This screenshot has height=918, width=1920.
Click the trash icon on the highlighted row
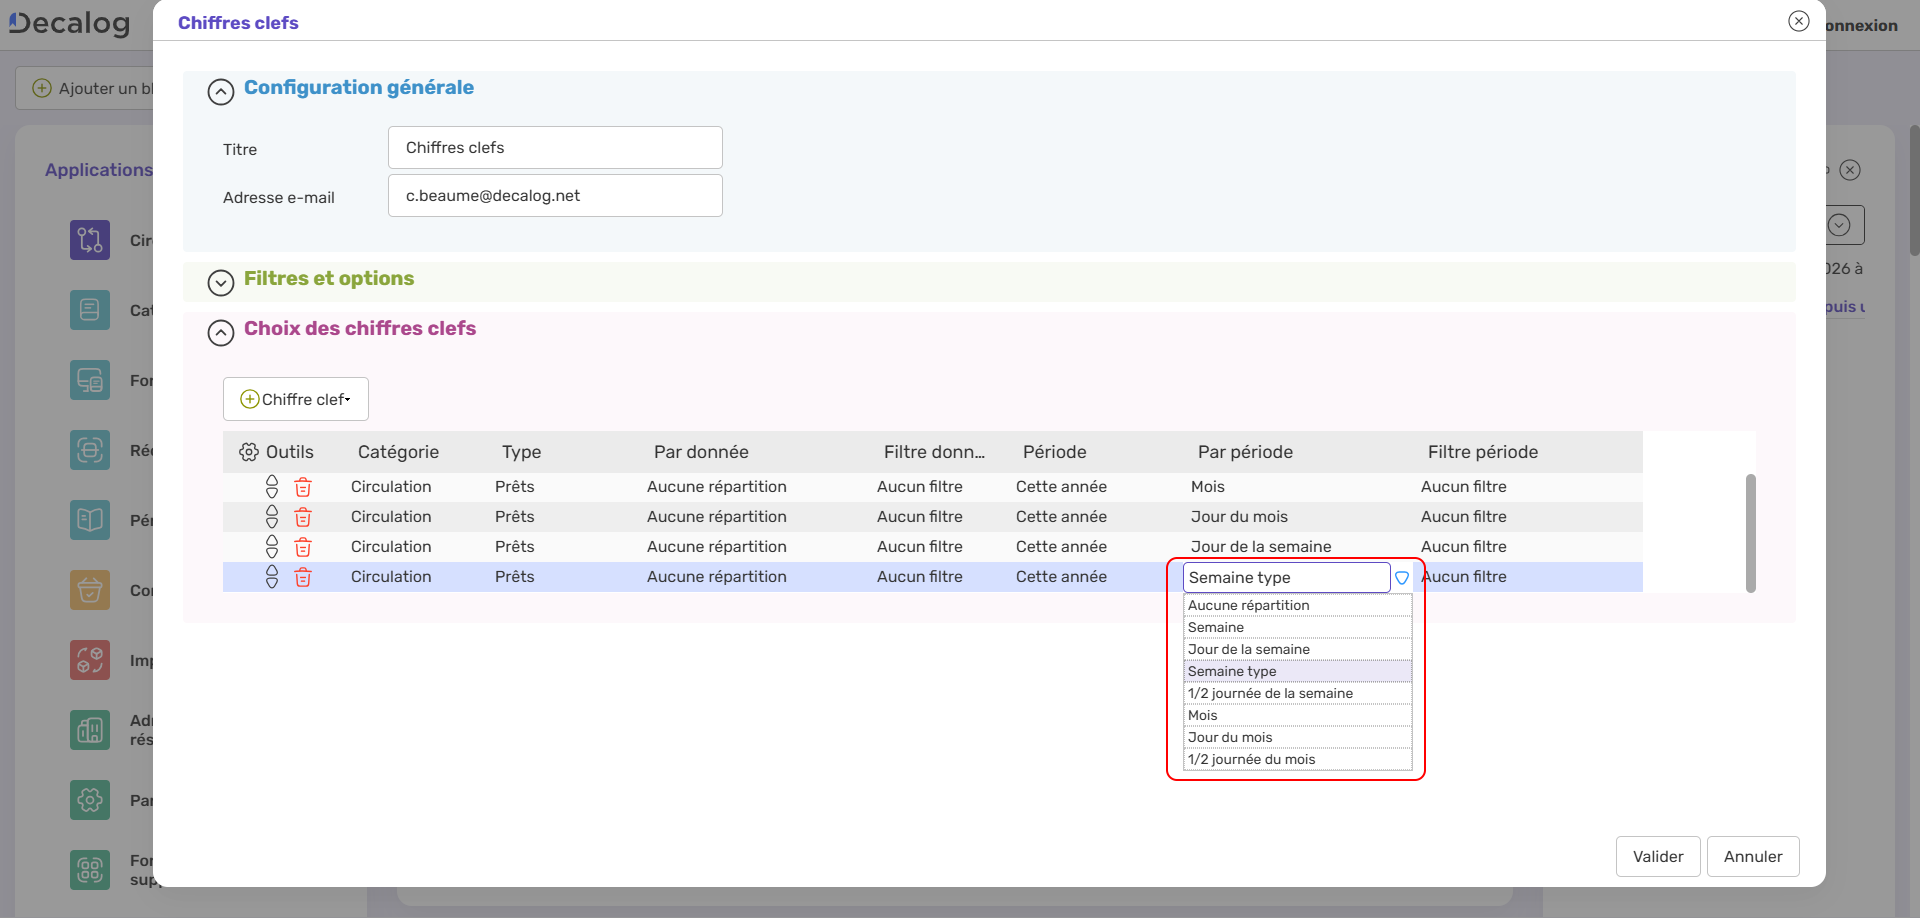pyautogui.click(x=303, y=578)
